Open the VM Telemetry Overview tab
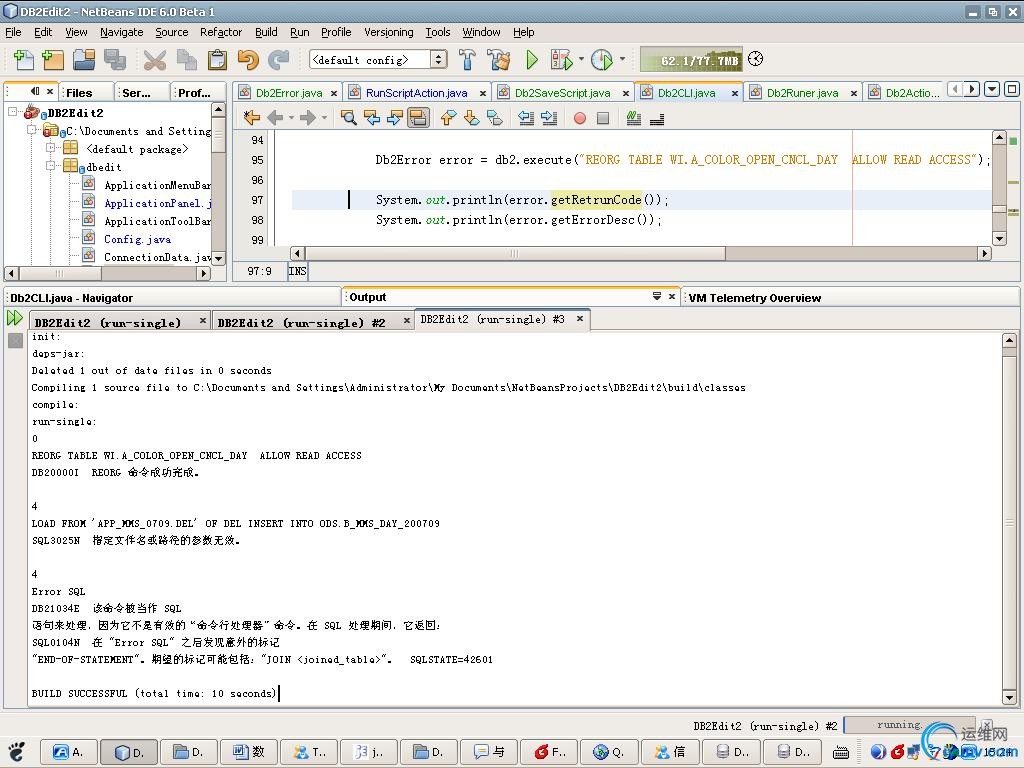 coord(755,298)
